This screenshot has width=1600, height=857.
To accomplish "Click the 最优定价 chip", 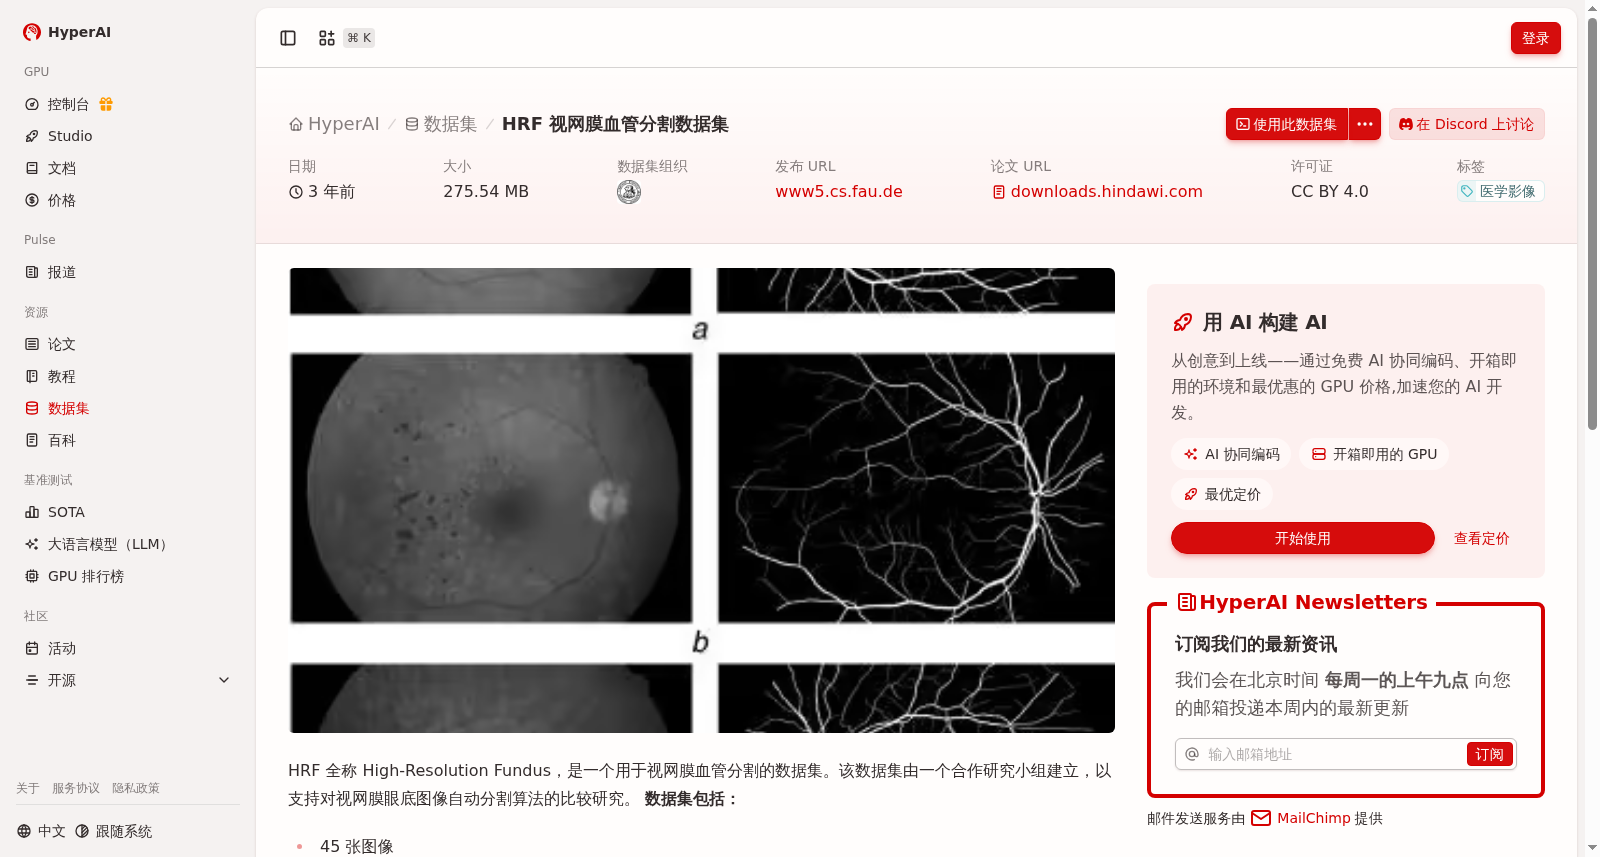I will tap(1222, 494).
